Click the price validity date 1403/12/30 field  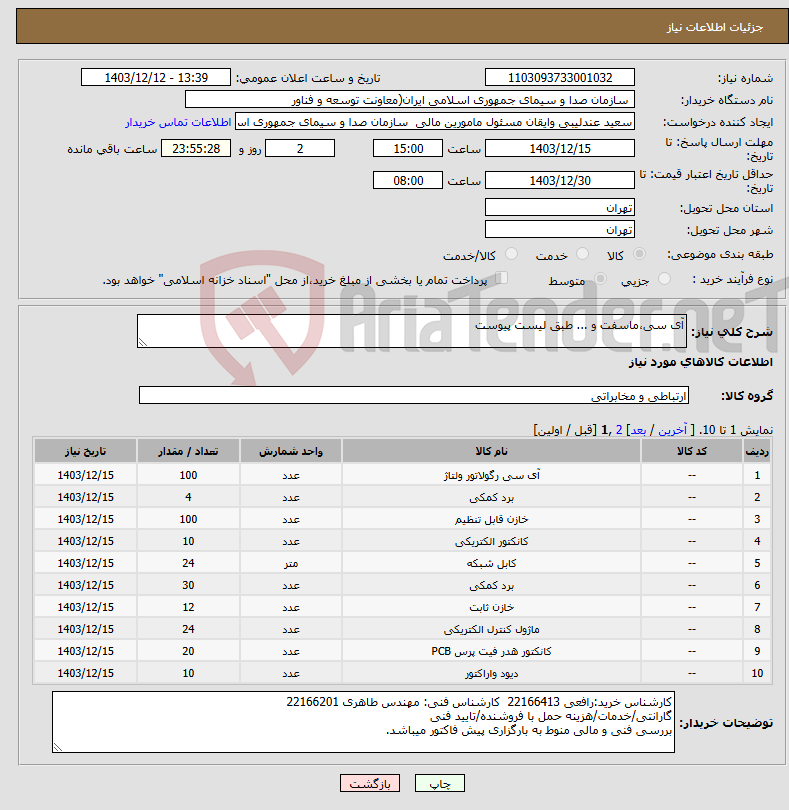click(x=560, y=181)
